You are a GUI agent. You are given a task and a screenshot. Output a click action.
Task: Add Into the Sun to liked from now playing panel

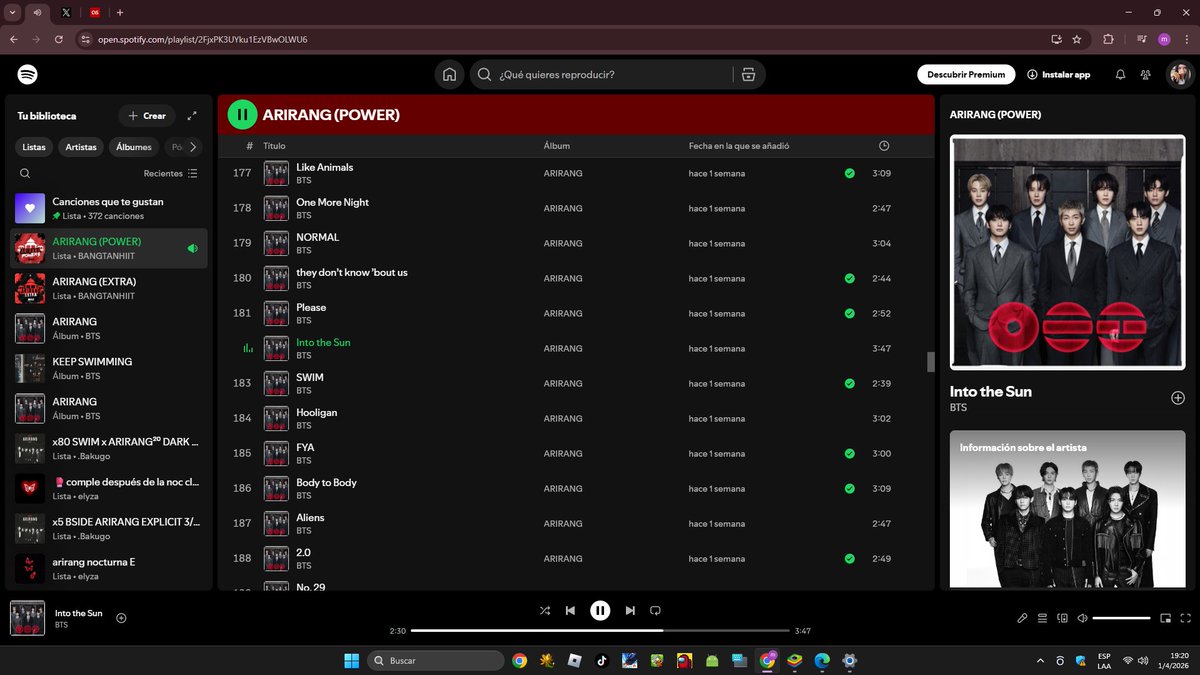pyautogui.click(x=1177, y=398)
